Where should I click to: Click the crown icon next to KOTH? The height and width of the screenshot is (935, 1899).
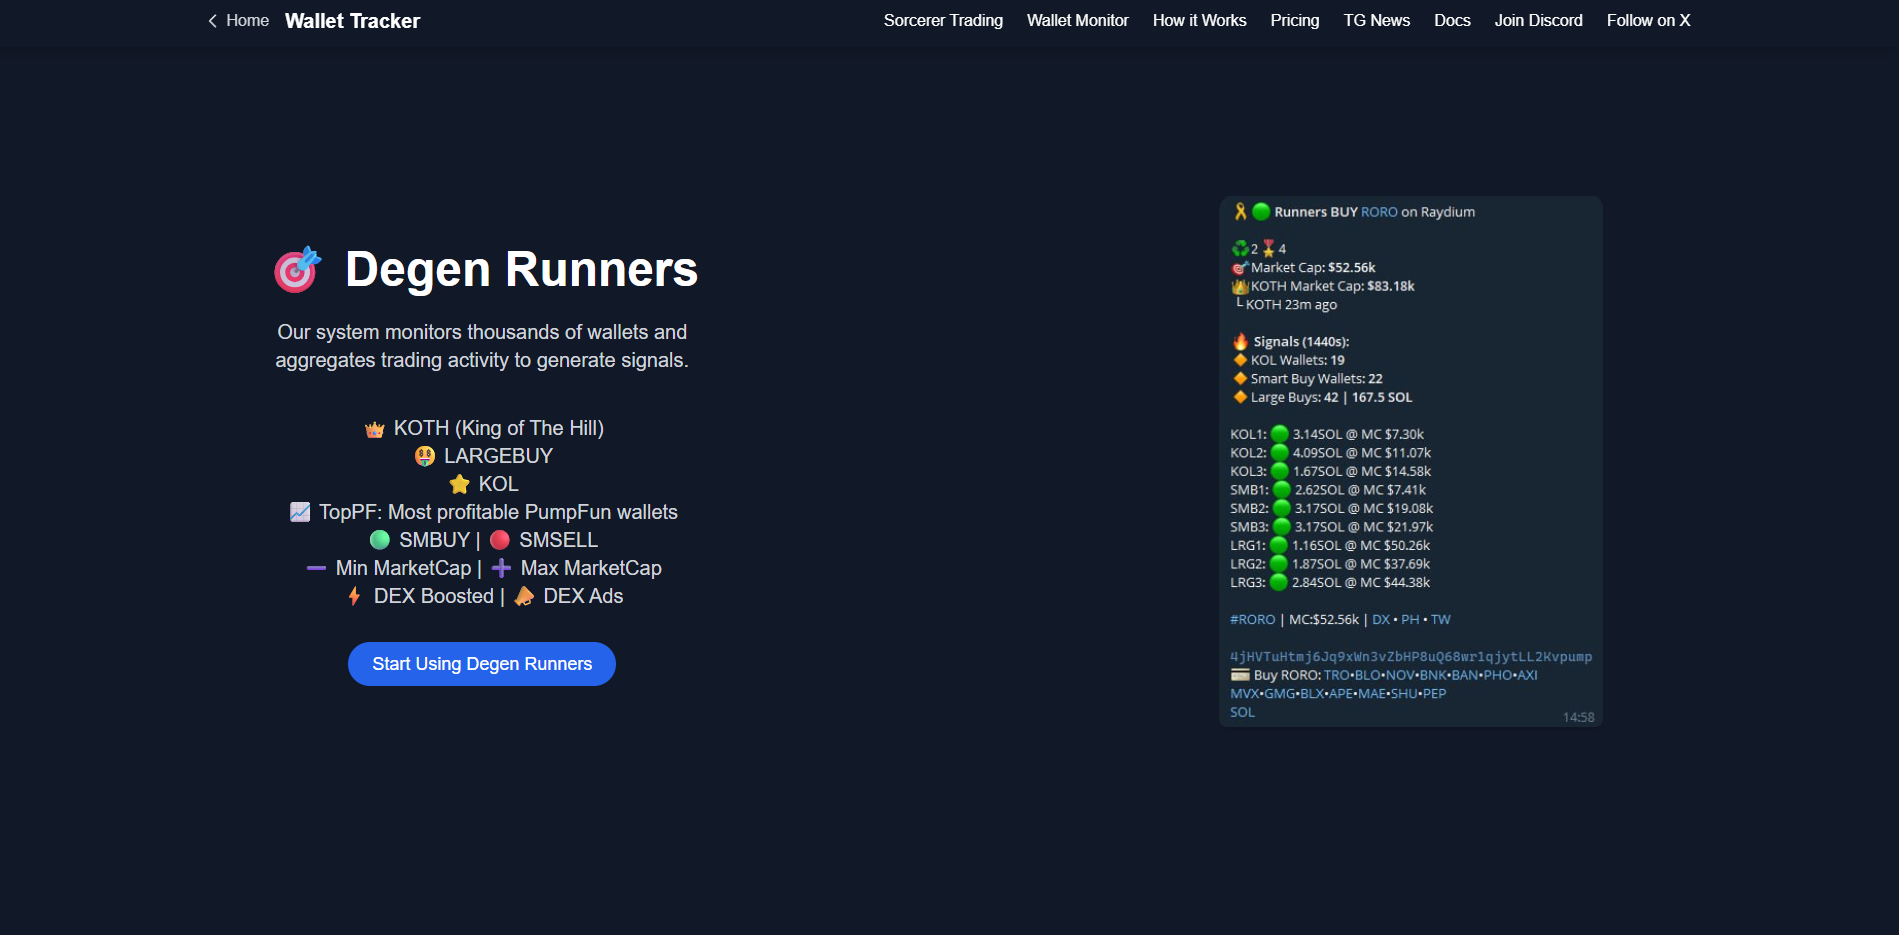[x=374, y=428]
